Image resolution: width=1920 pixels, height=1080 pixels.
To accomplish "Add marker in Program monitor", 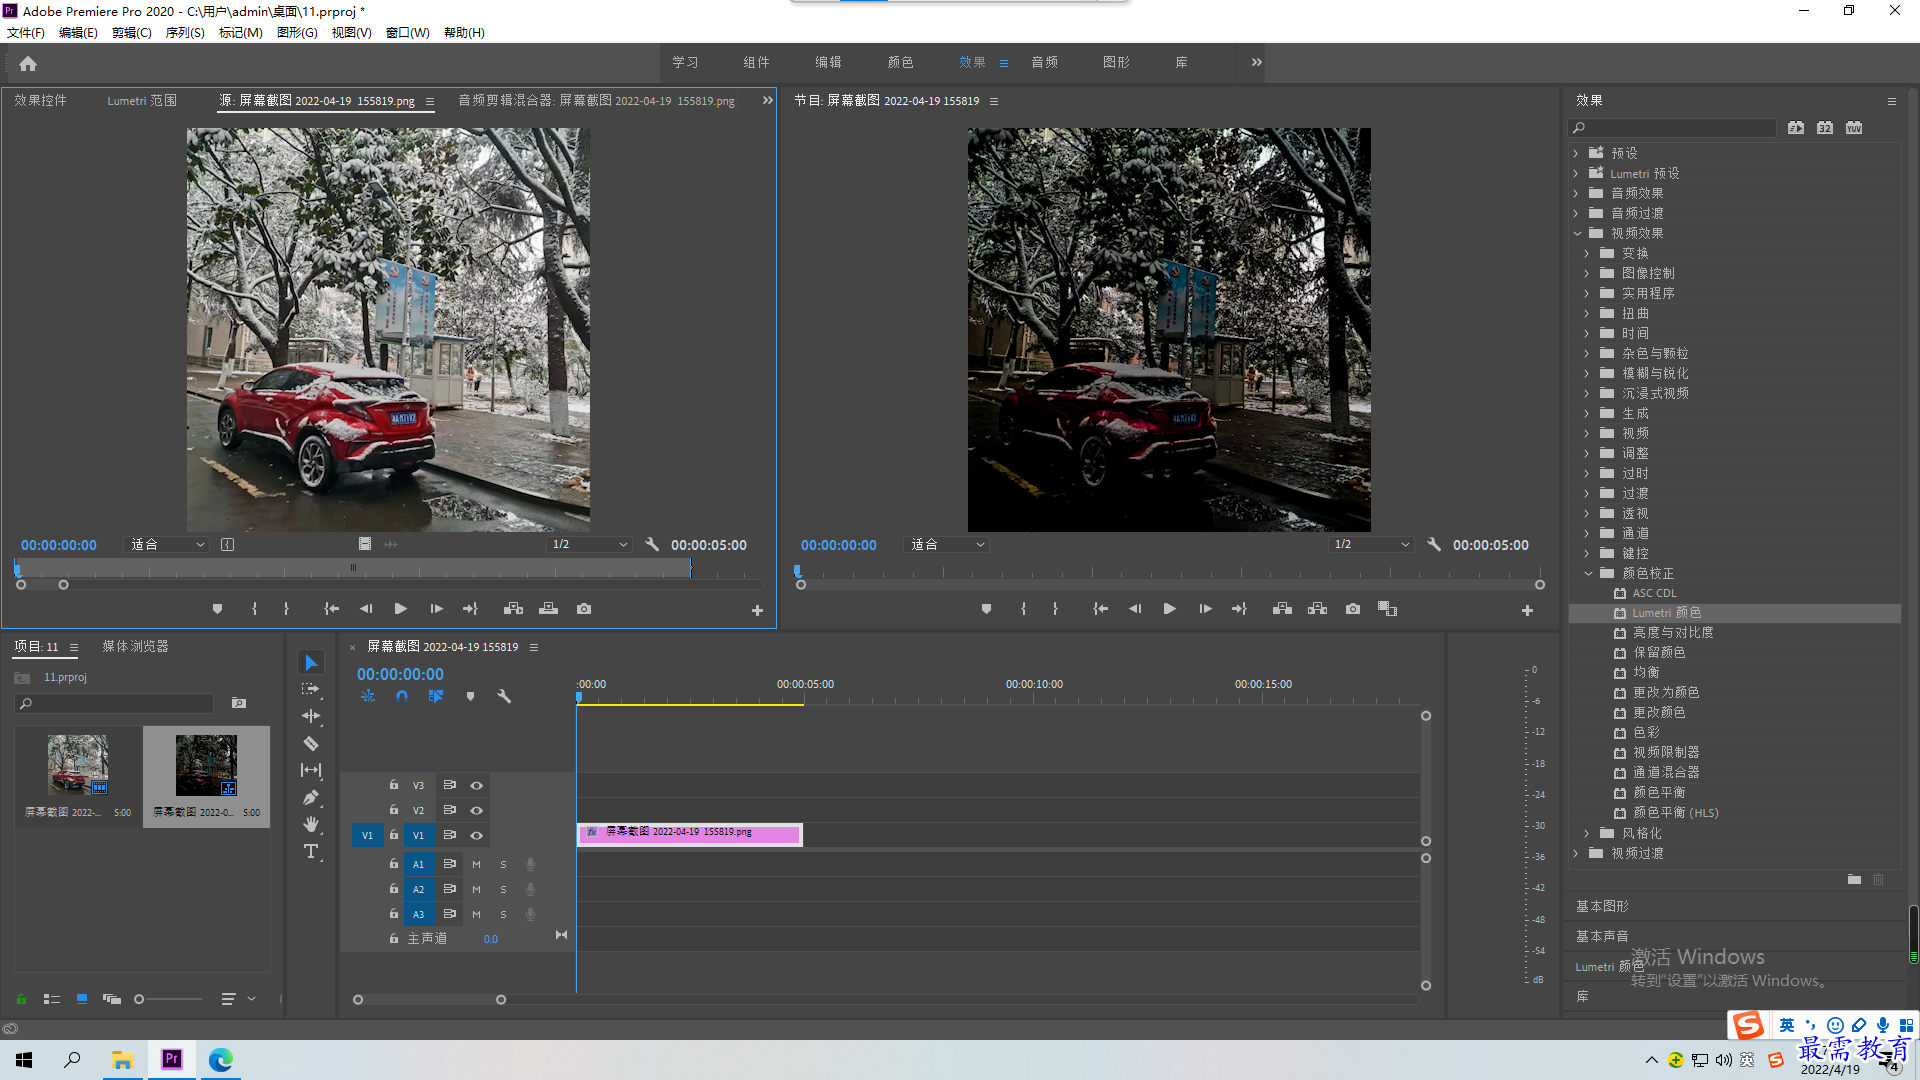I will [986, 609].
